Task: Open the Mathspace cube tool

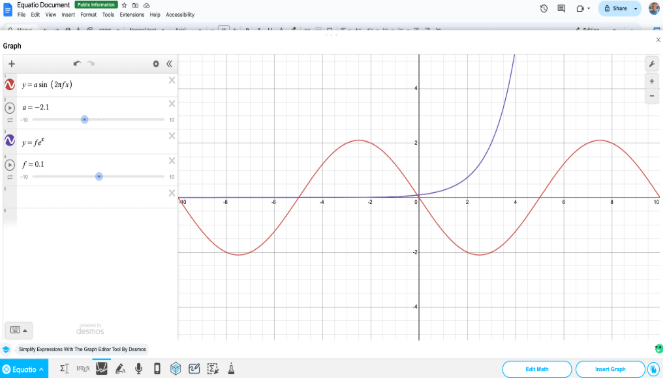Action: point(175,369)
